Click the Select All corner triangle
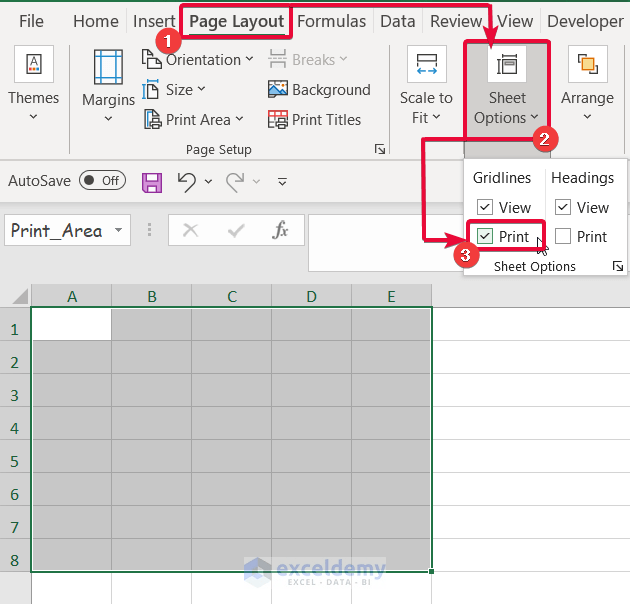Viewport: 630px width, 604px height. (20, 297)
